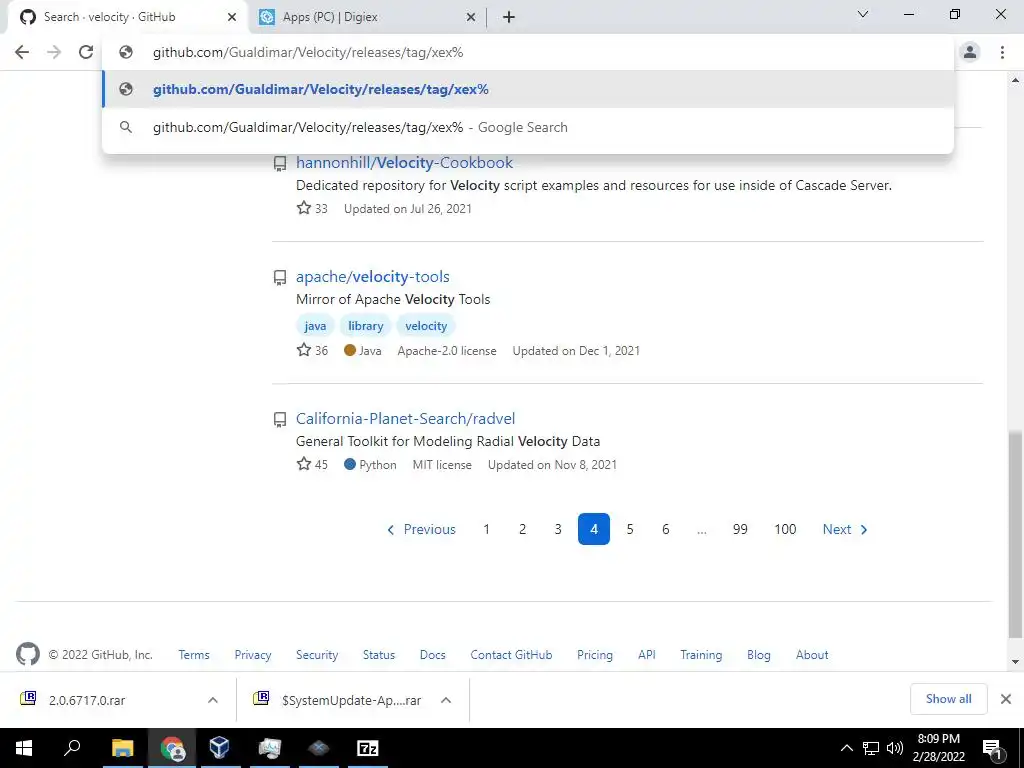The width and height of the screenshot is (1024, 768).
Task: Open California-Planet-Search/radvel repository
Action: click(405, 419)
